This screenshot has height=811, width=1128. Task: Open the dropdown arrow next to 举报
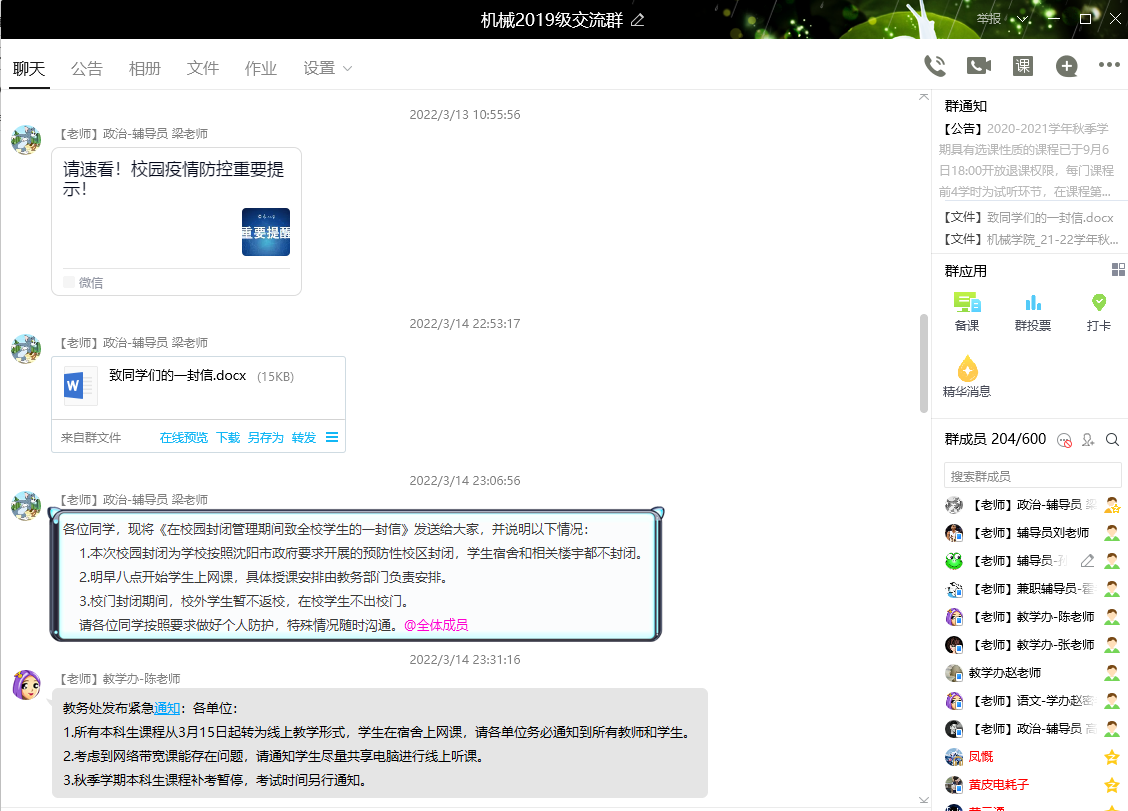tap(1023, 19)
